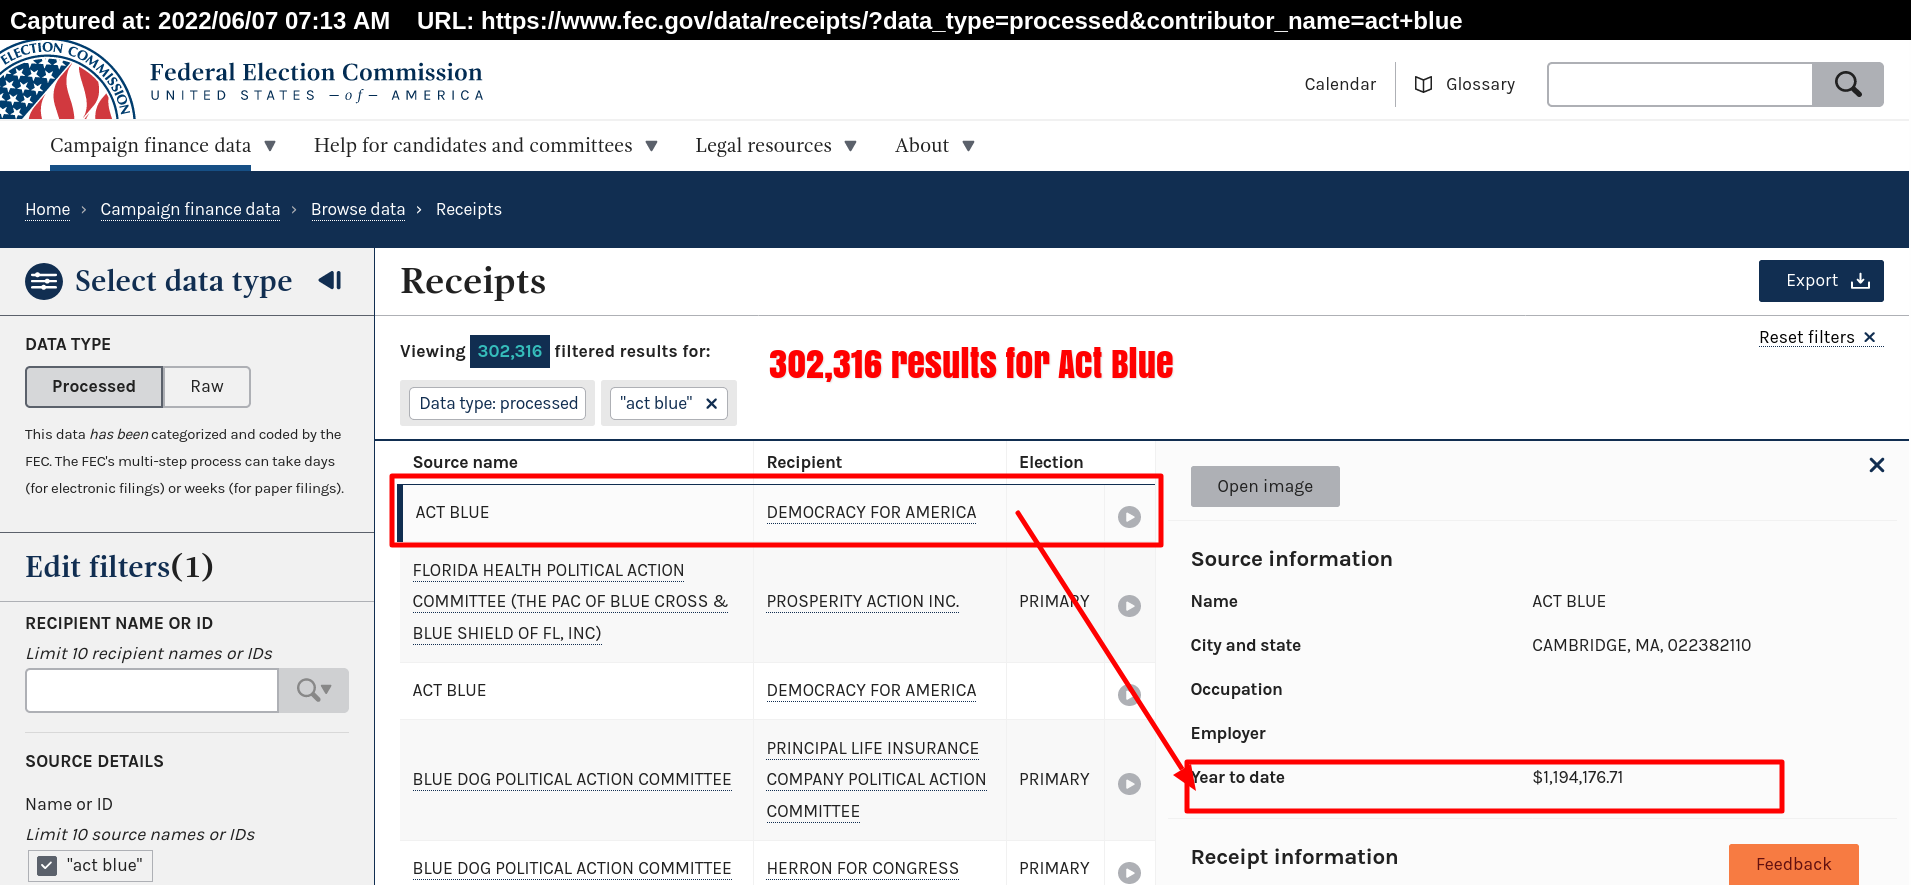Collapse the filter panel arrow icon
This screenshot has height=885, width=1911.
tap(331, 281)
